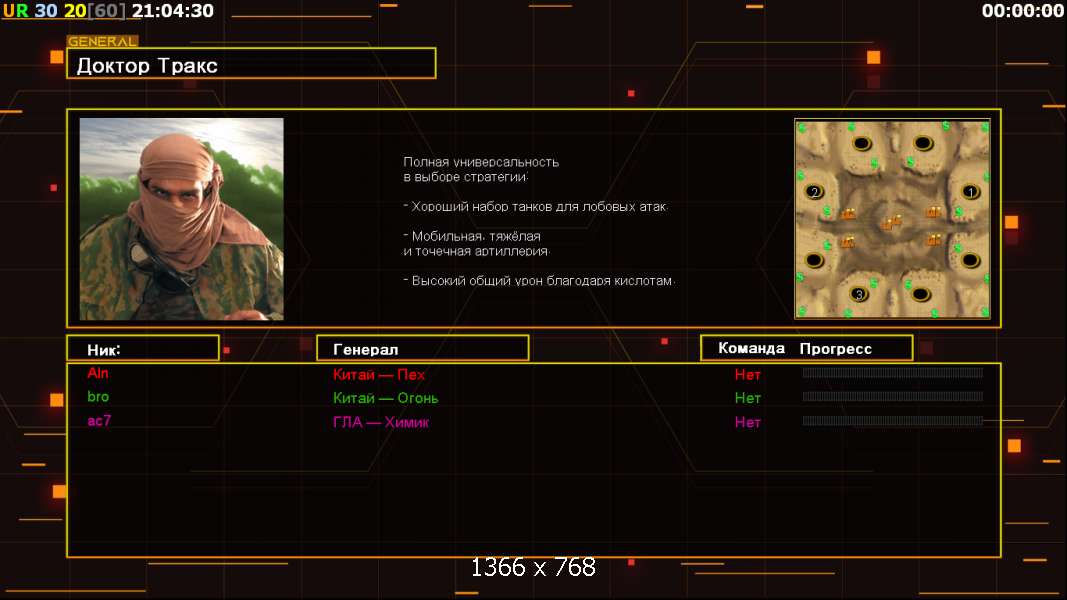The image size is (1067, 600).
Task: Click the line 'Высокий общий урон благодаря кислотам'
Action: [540, 280]
